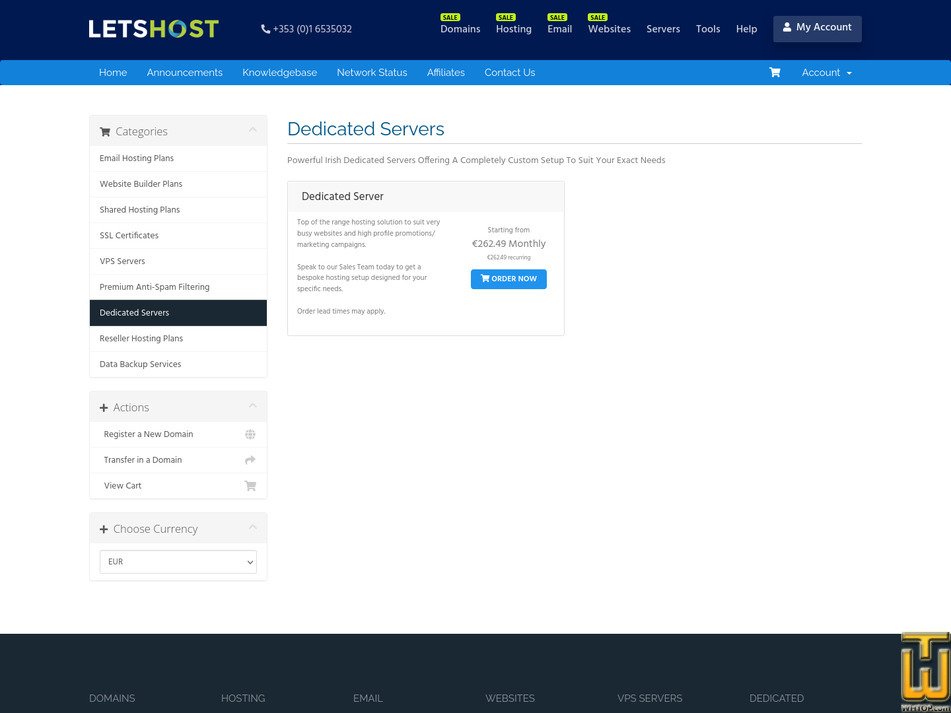Open the Servers top menu
Image resolution: width=951 pixels, height=713 pixels.
point(663,29)
